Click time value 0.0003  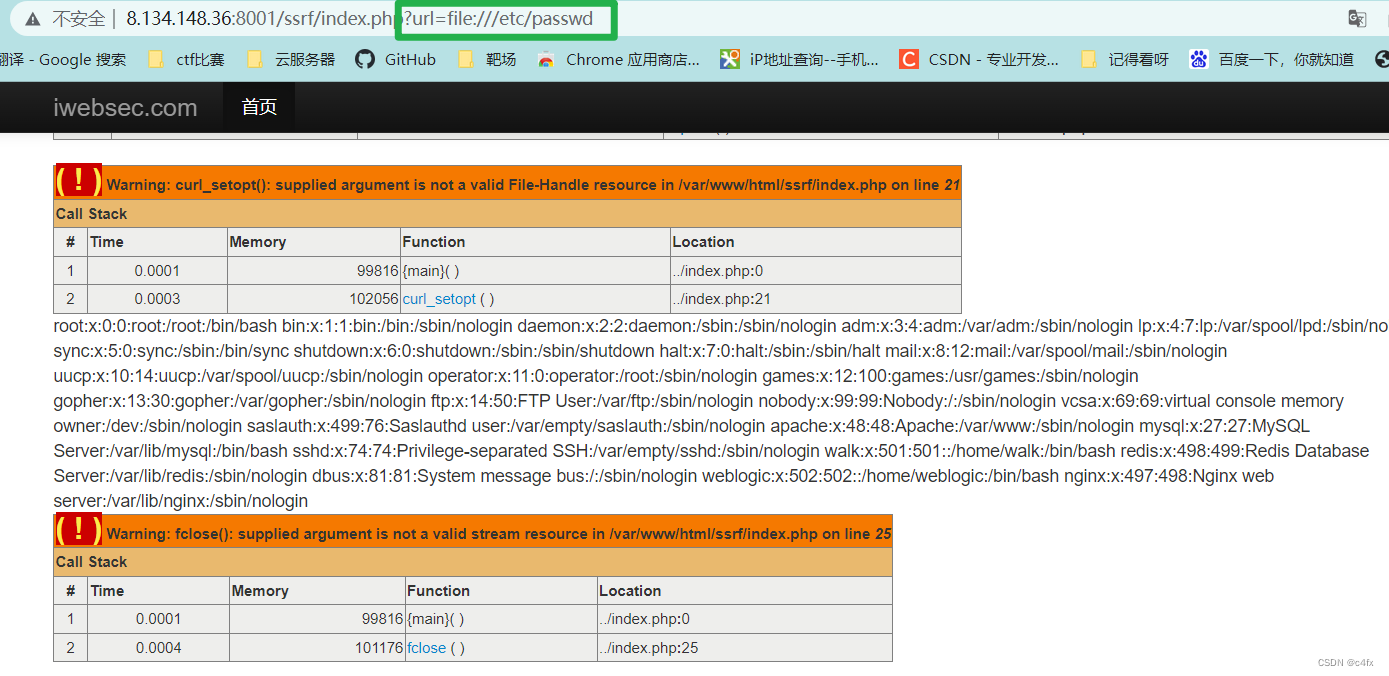pos(158,299)
